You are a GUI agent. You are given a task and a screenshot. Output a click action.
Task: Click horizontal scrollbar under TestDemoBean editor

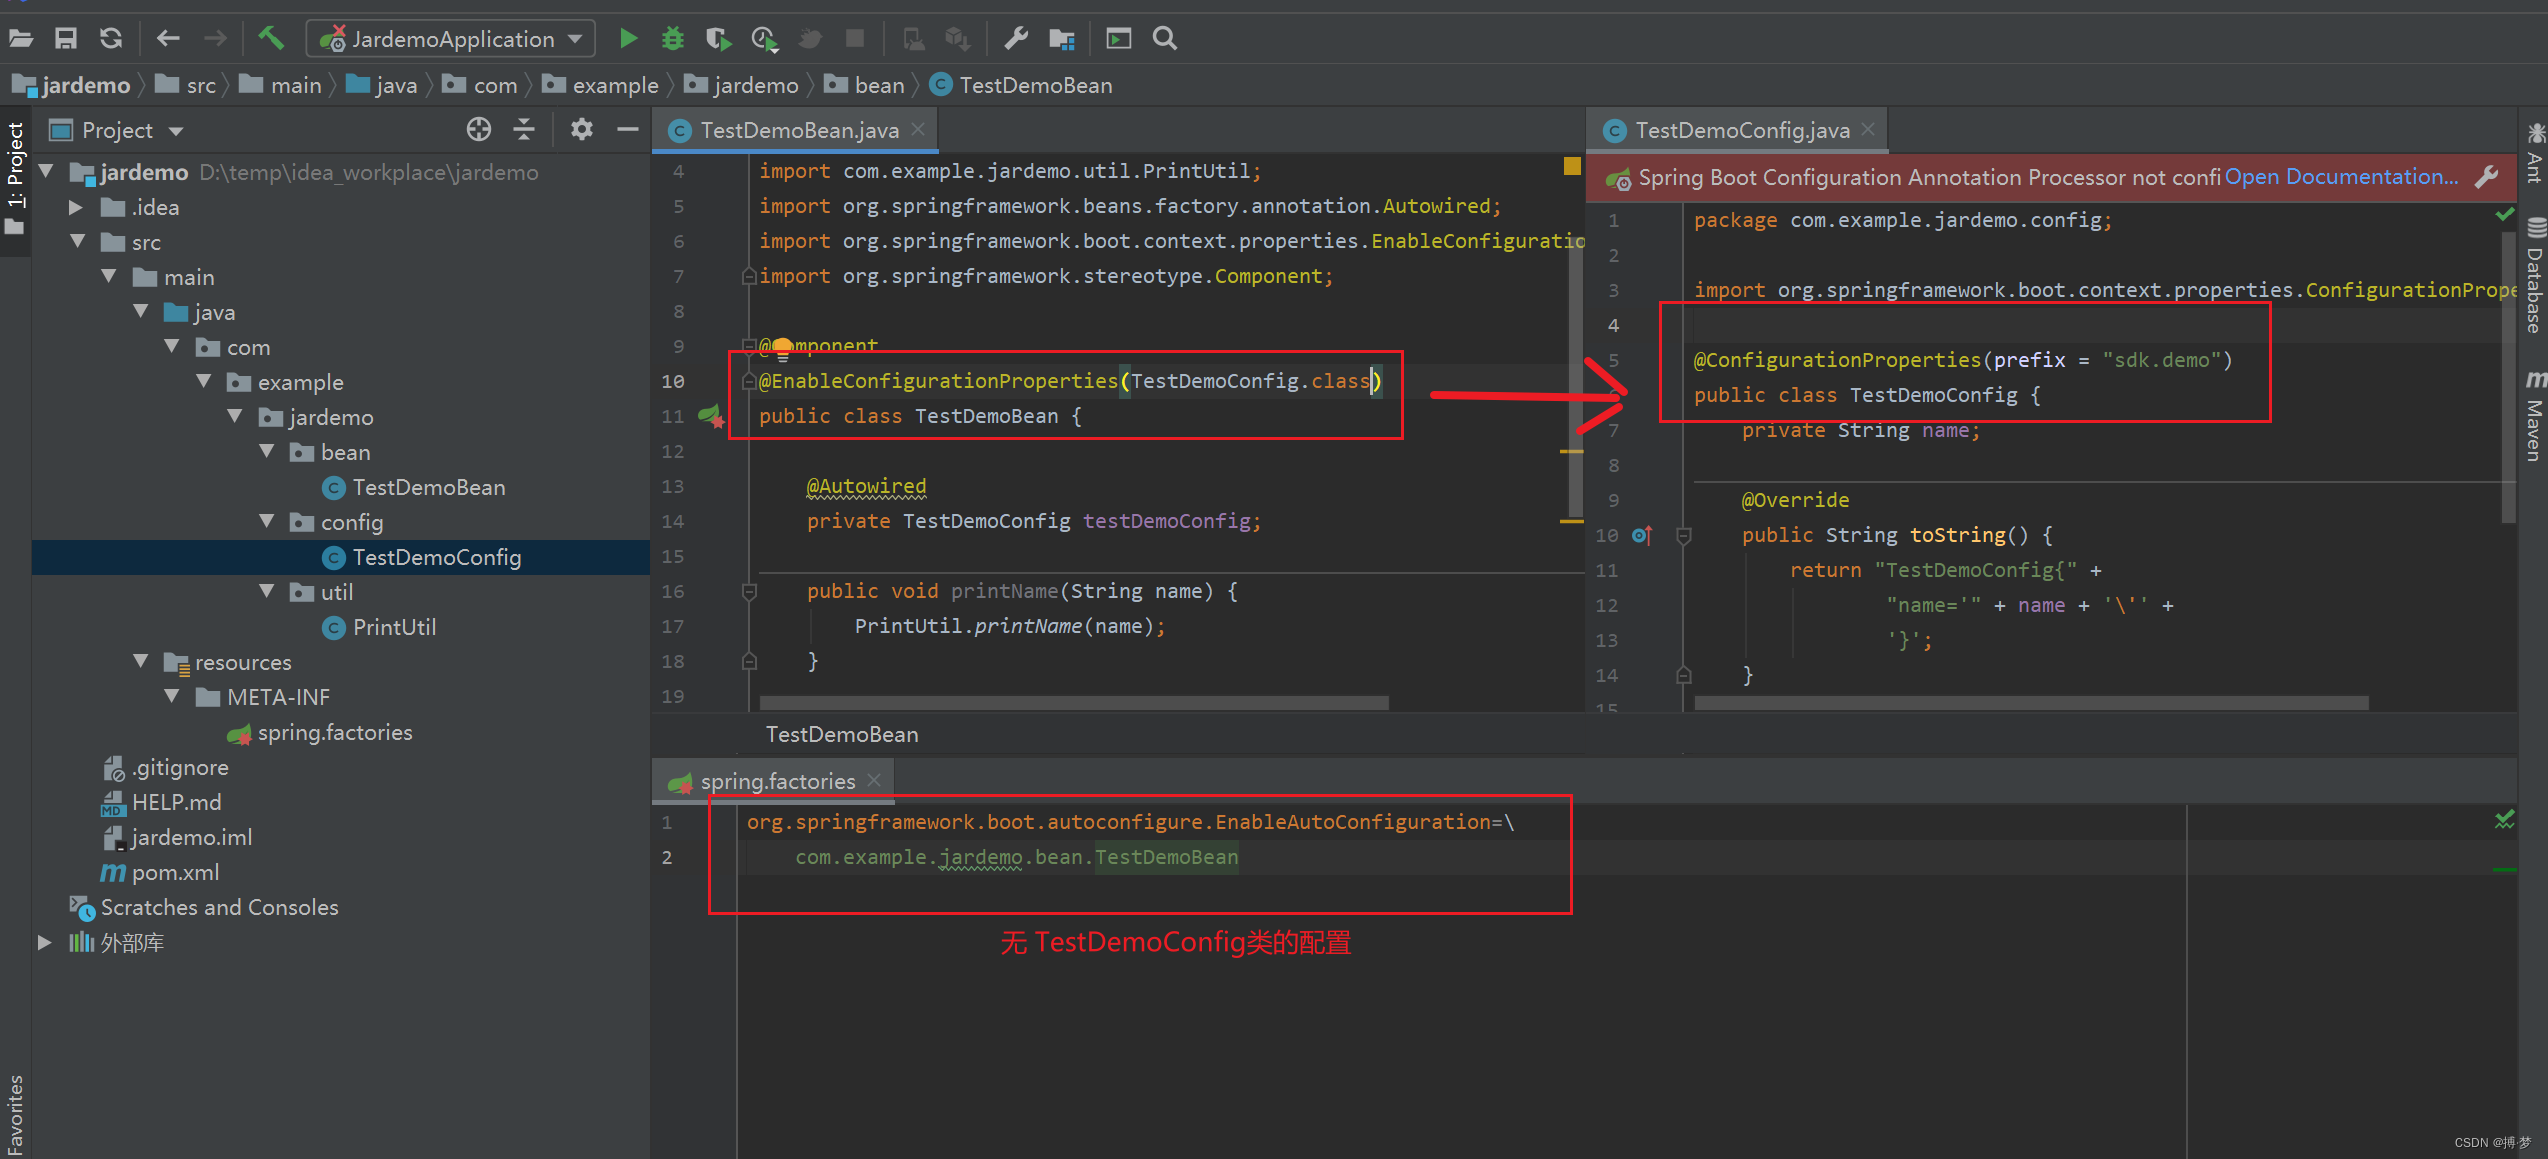click(x=1073, y=703)
